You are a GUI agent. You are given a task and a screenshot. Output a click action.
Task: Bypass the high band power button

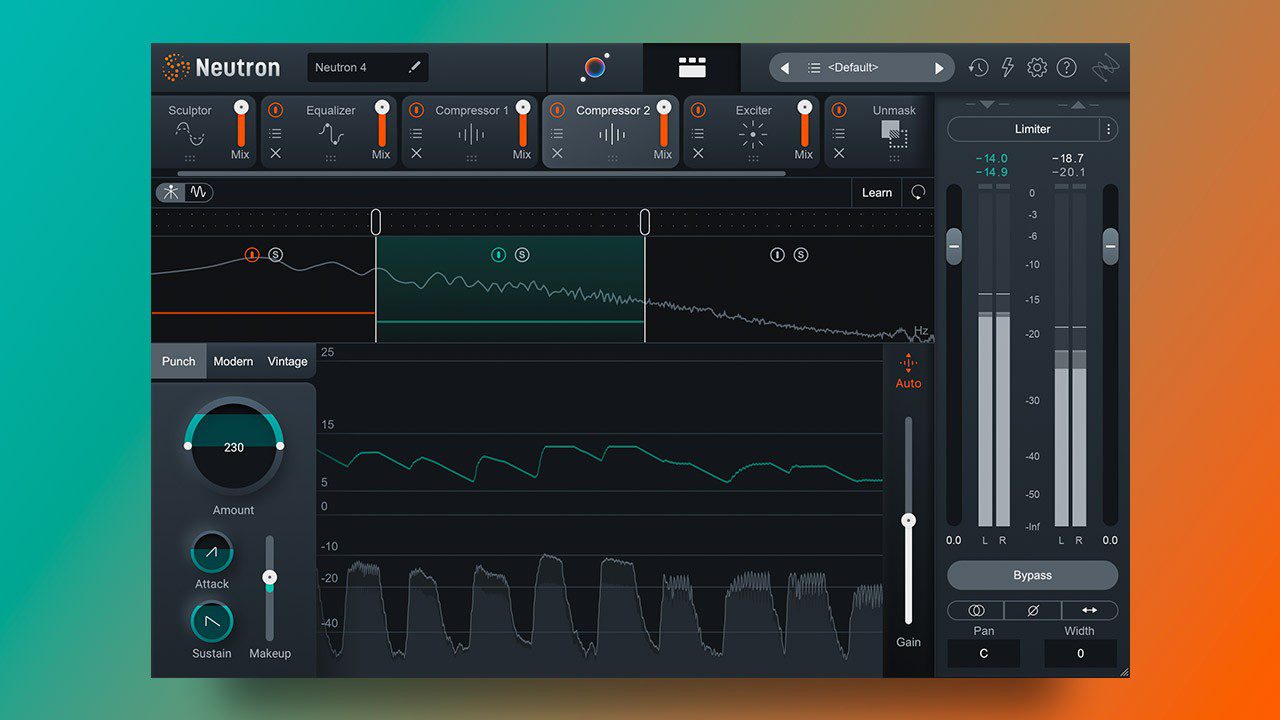point(777,255)
